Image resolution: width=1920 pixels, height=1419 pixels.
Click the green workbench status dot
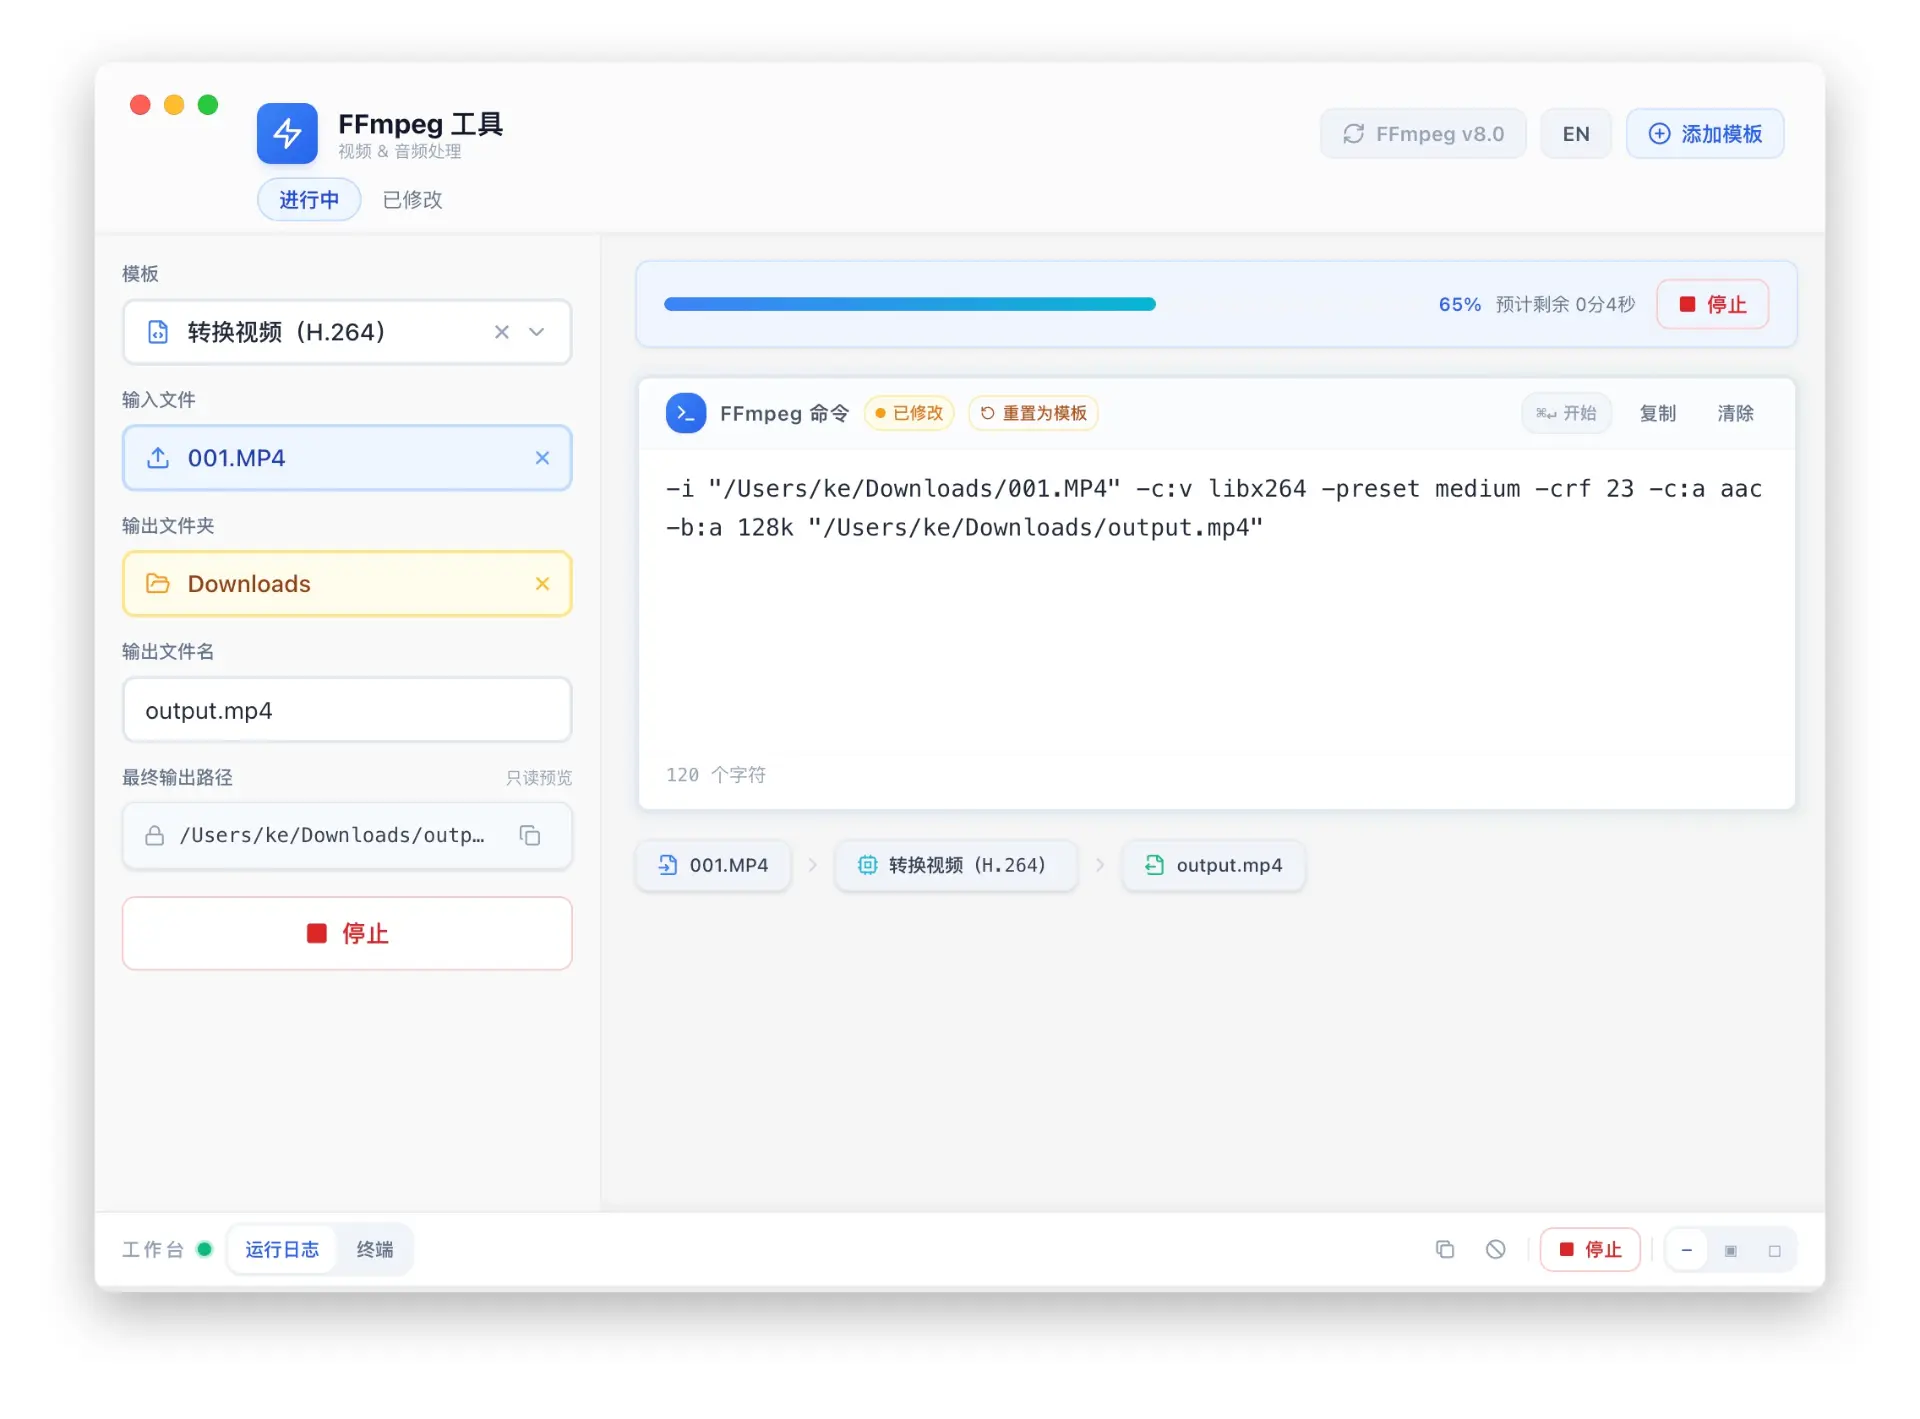[205, 1249]
